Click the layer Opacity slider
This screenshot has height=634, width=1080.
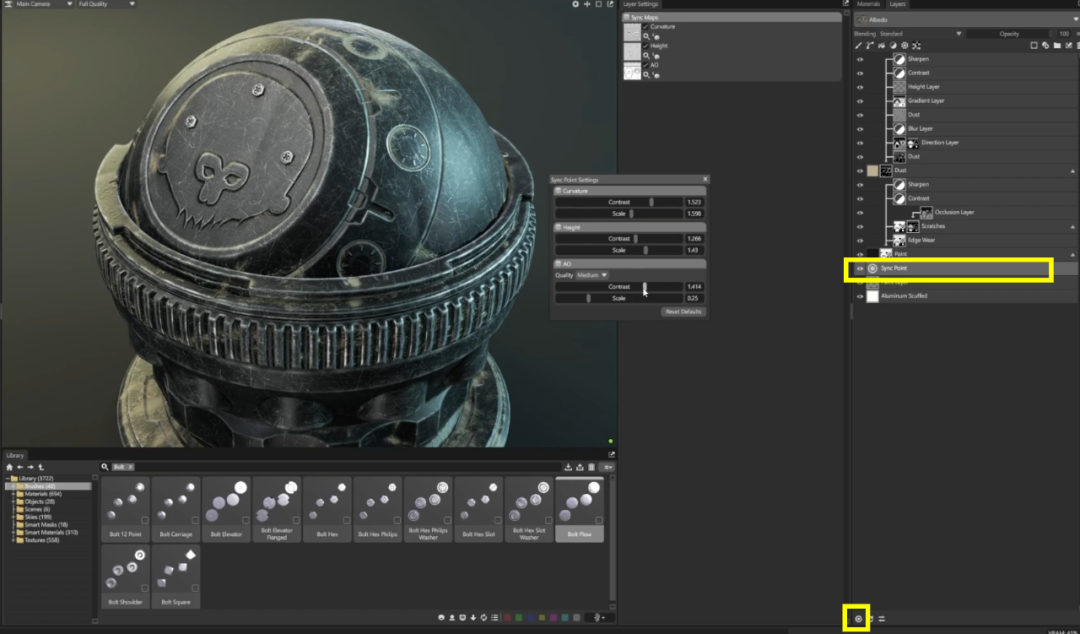(1008, 34)
